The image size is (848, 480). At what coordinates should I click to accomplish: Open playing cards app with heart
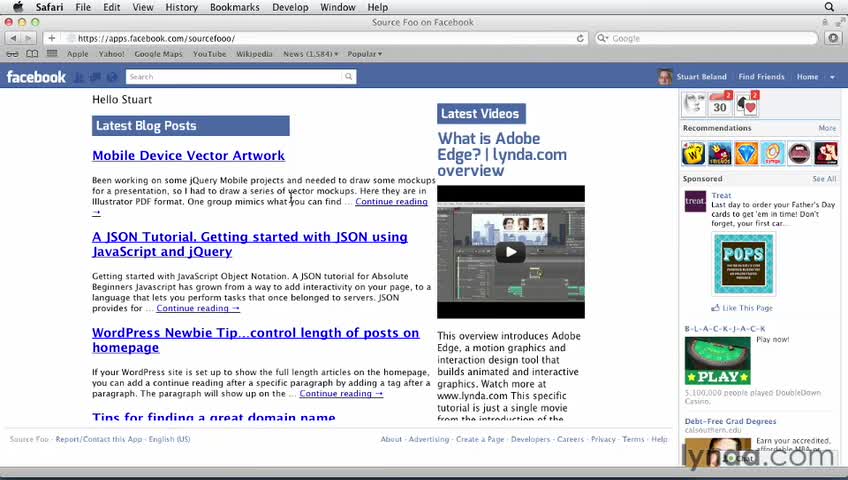747,103
